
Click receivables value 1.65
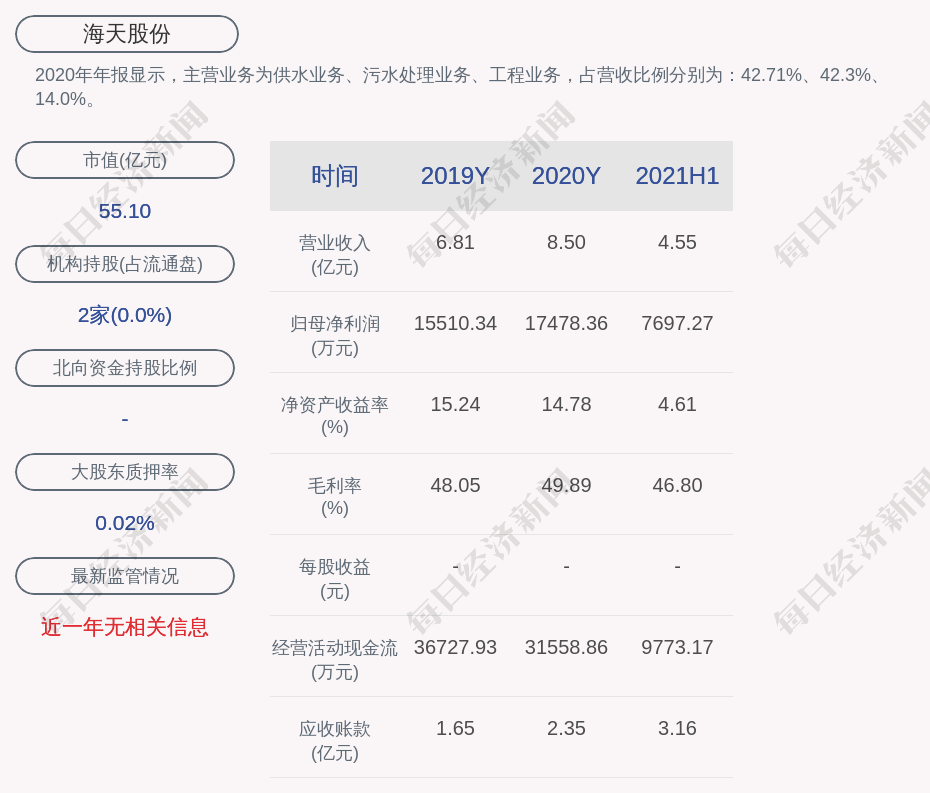[x=455, y=728]
